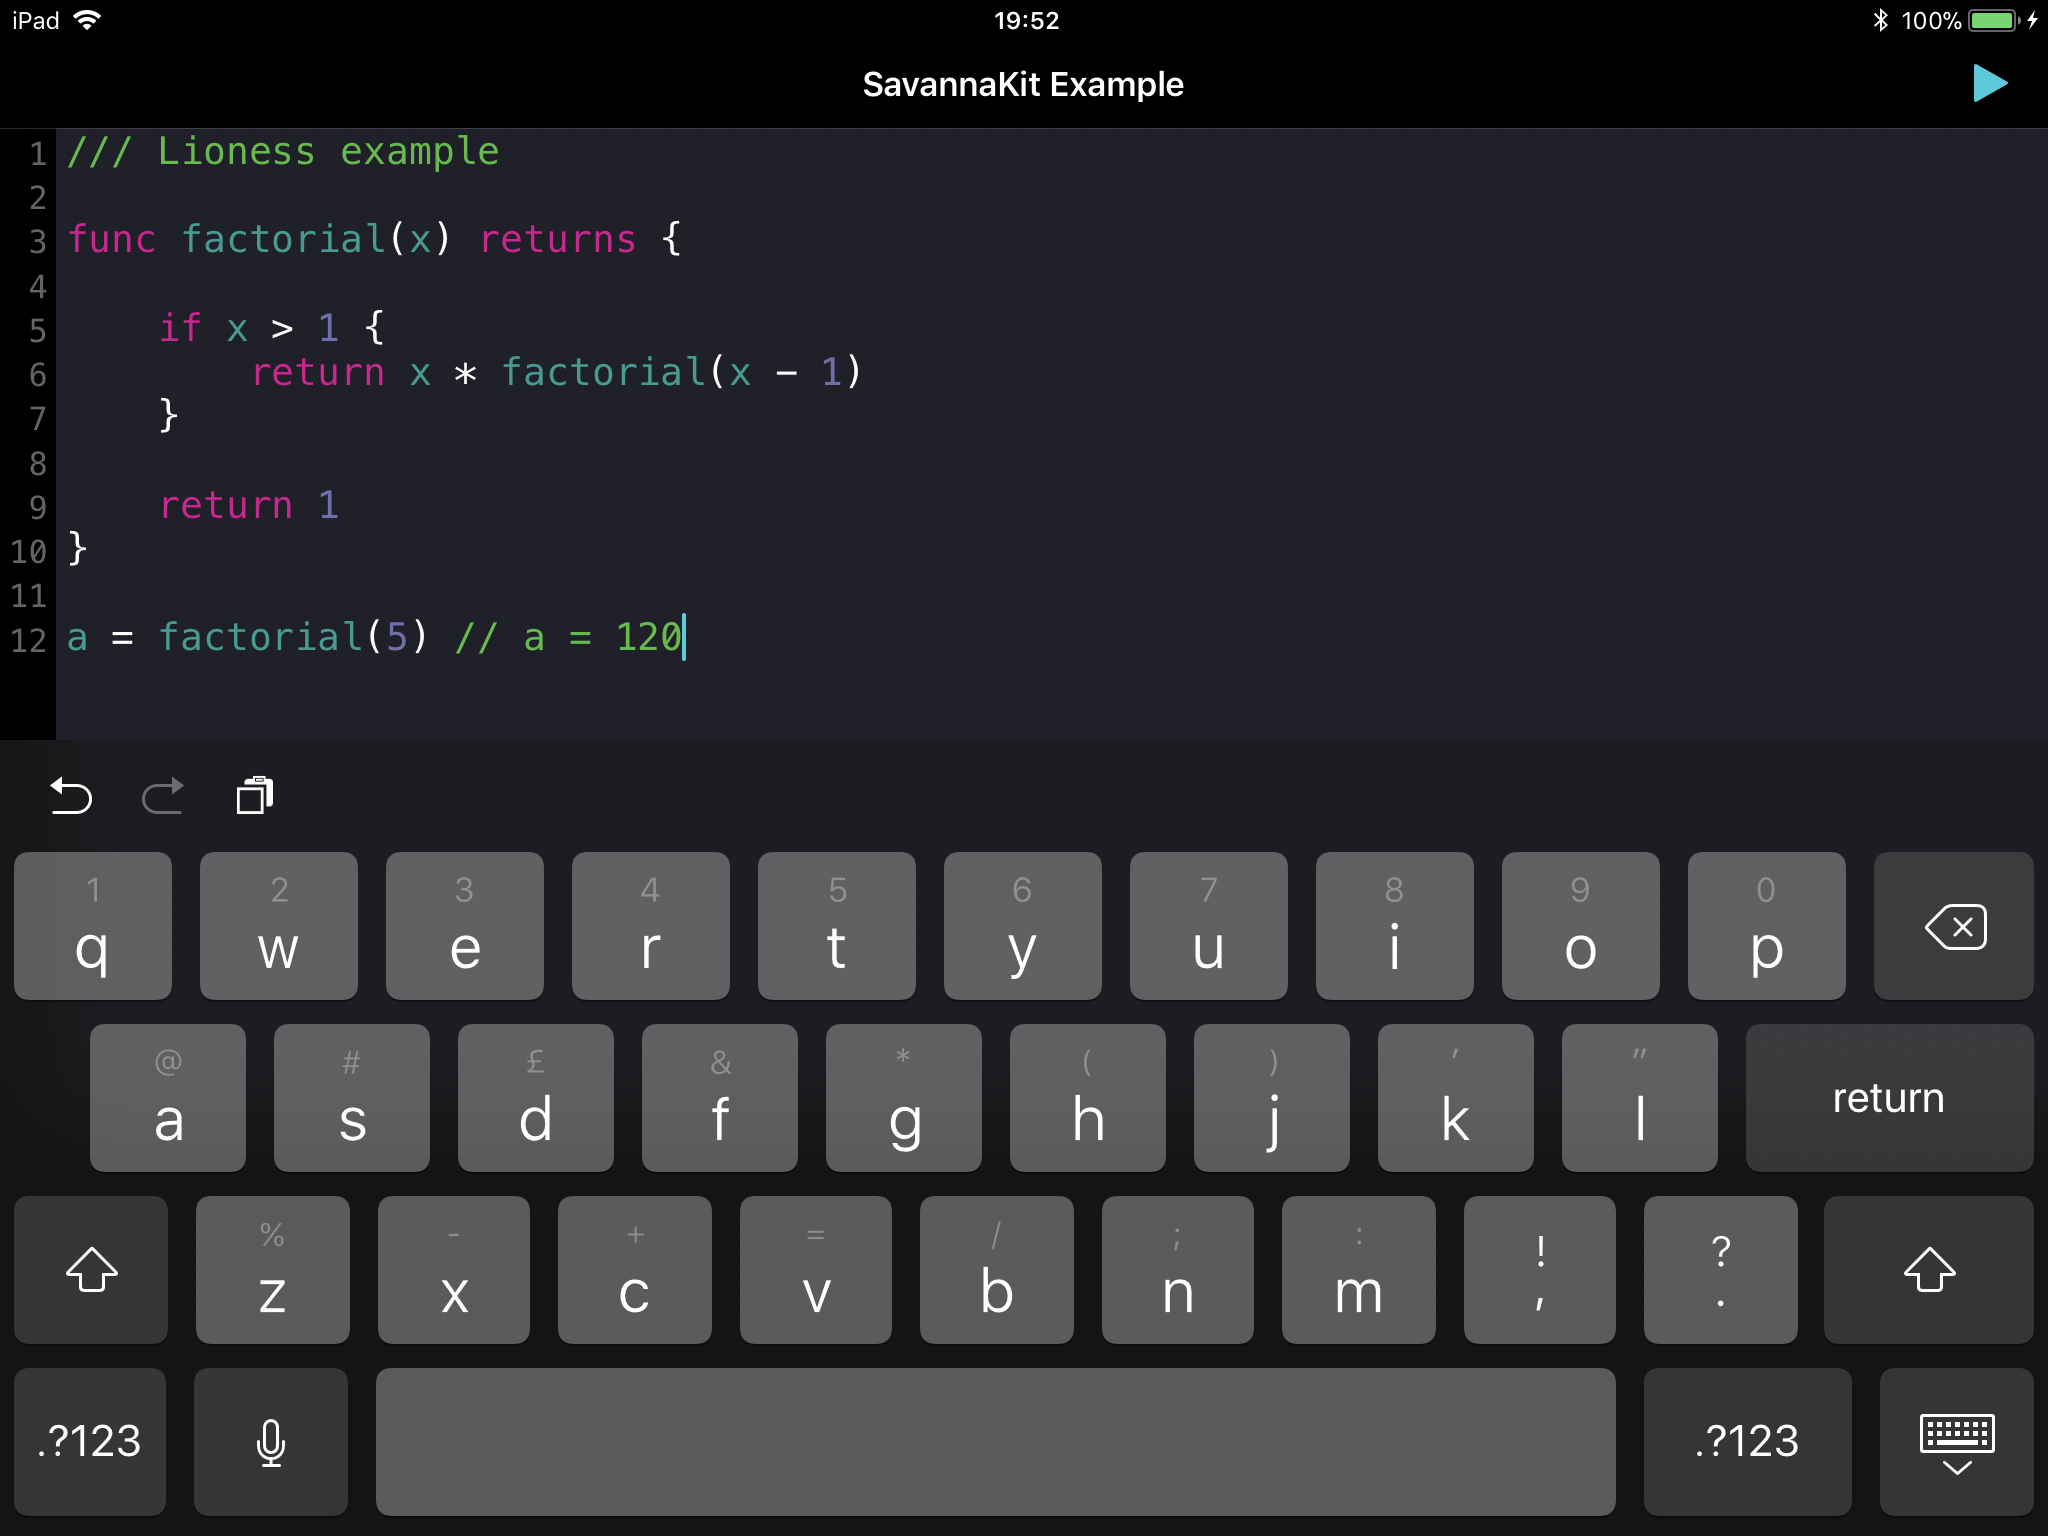2048x1536 pixels.
Task: Place cursor in the Lioness example comment
Action: click(283, 152)
